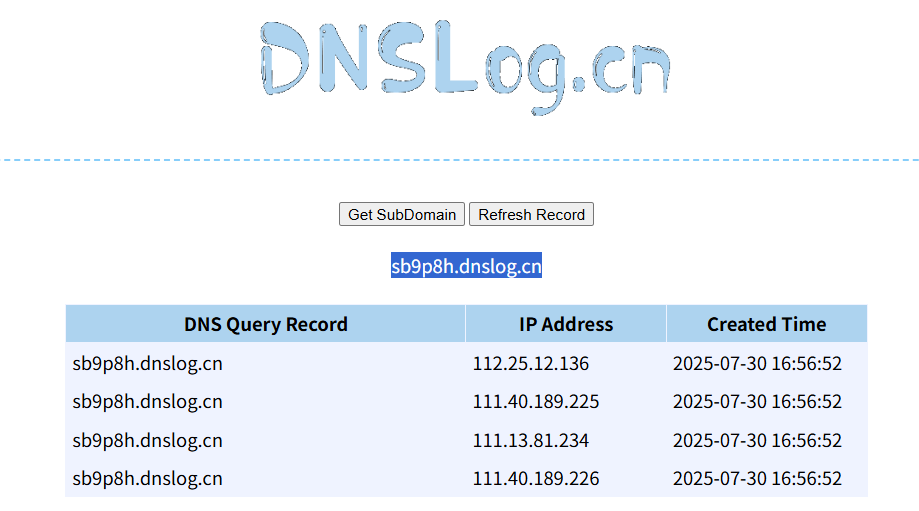This screenshot has height=511, width=919.
Task: Click the Get SubDomain button
Action: (401, 214)
